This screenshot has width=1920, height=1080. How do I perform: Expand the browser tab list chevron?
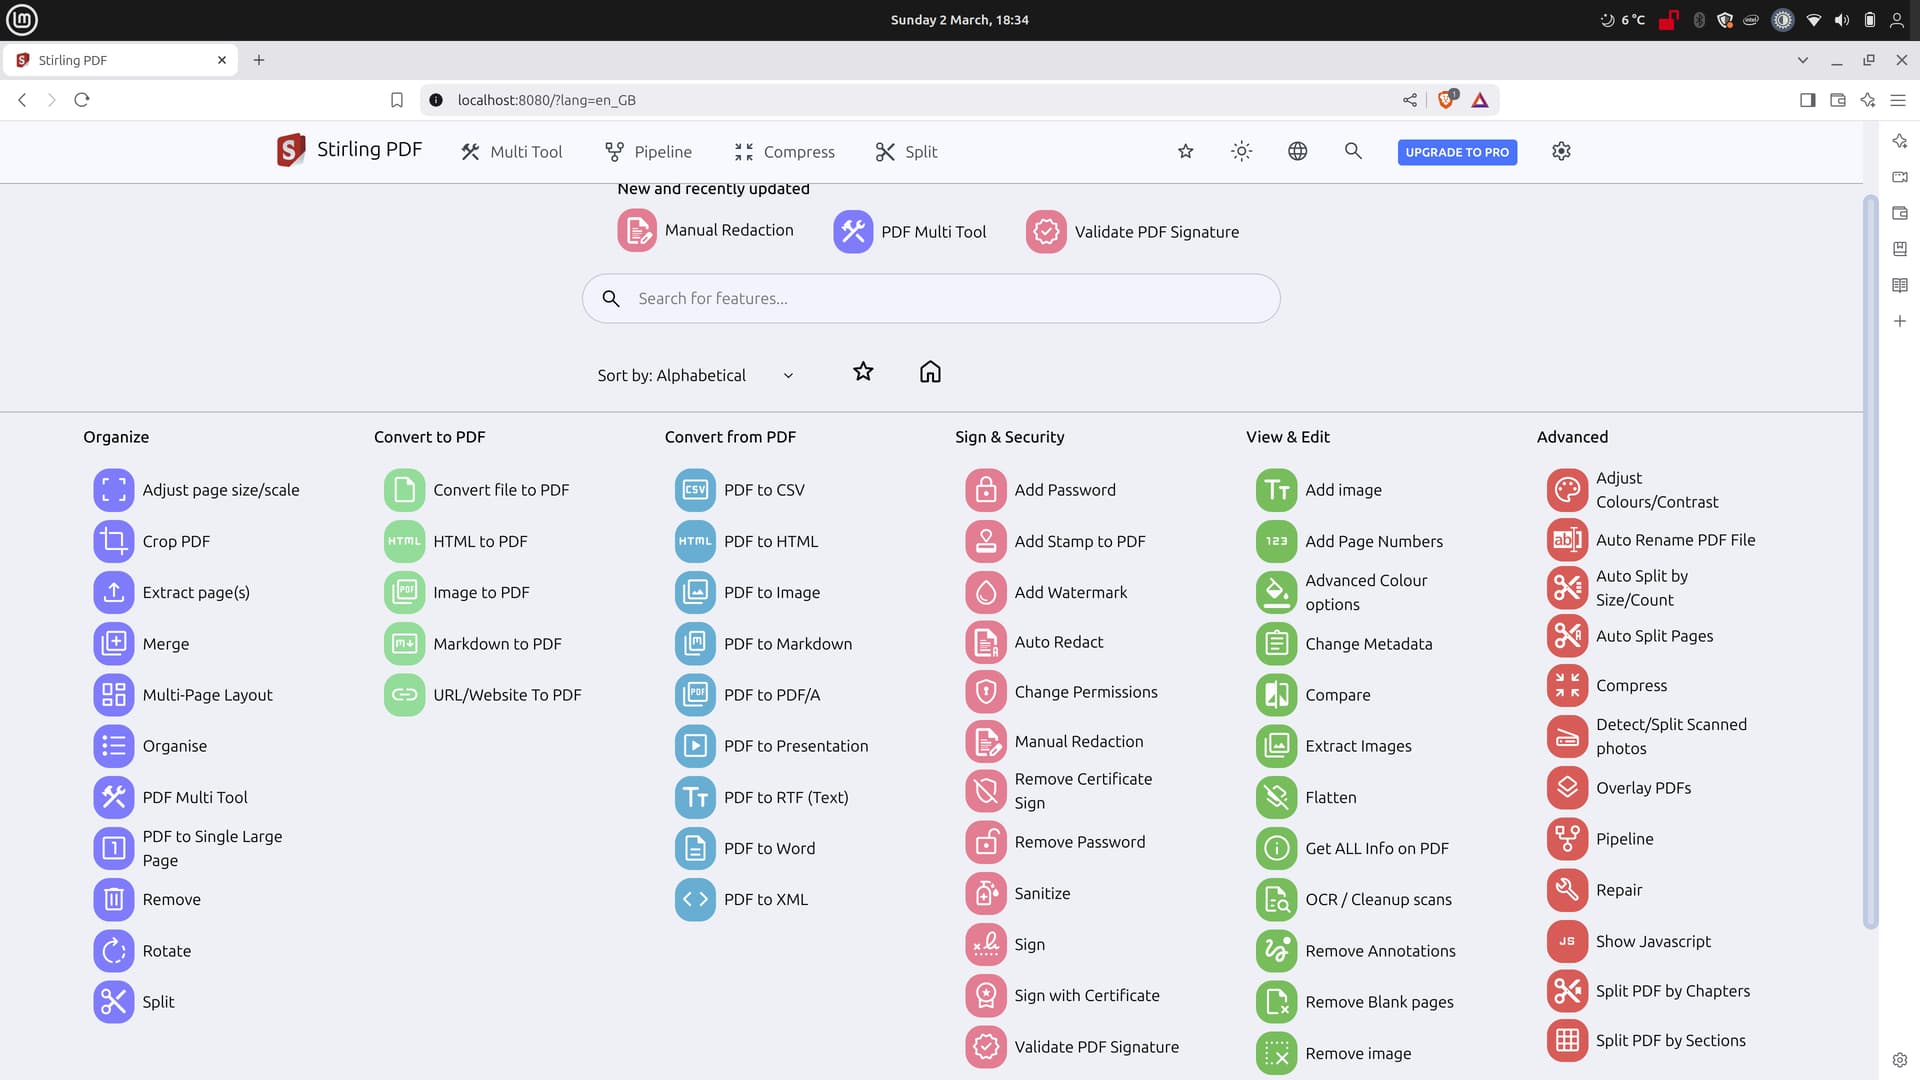[1802, 60]
